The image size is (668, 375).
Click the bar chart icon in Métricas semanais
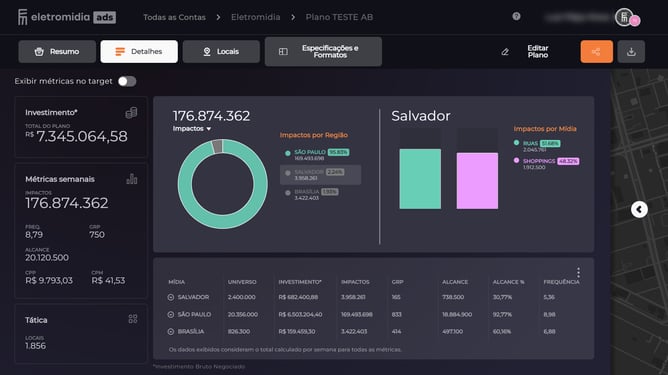click(132, 179)
